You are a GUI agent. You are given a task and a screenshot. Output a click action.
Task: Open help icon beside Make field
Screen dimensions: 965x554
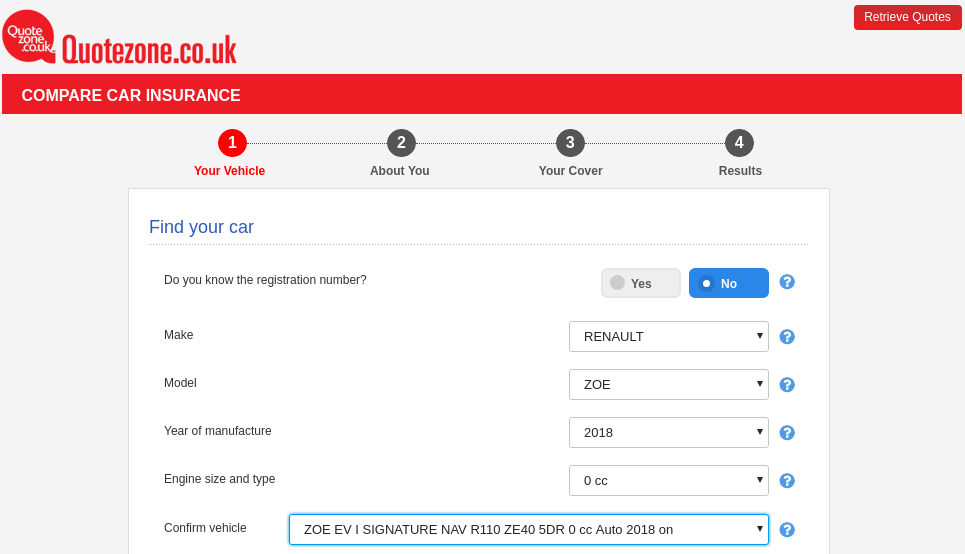(x=787, y=337)
